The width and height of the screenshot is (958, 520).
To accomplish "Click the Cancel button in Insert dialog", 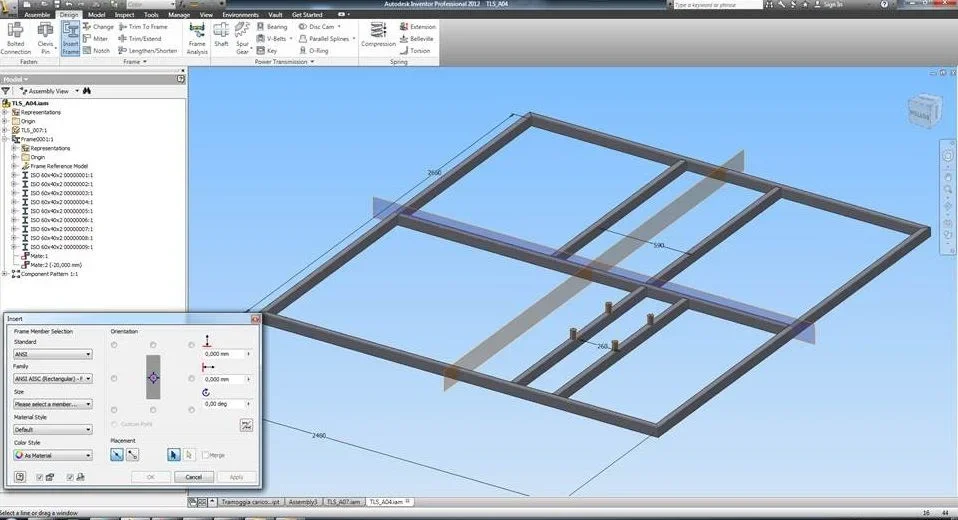I will pos(194,477).
